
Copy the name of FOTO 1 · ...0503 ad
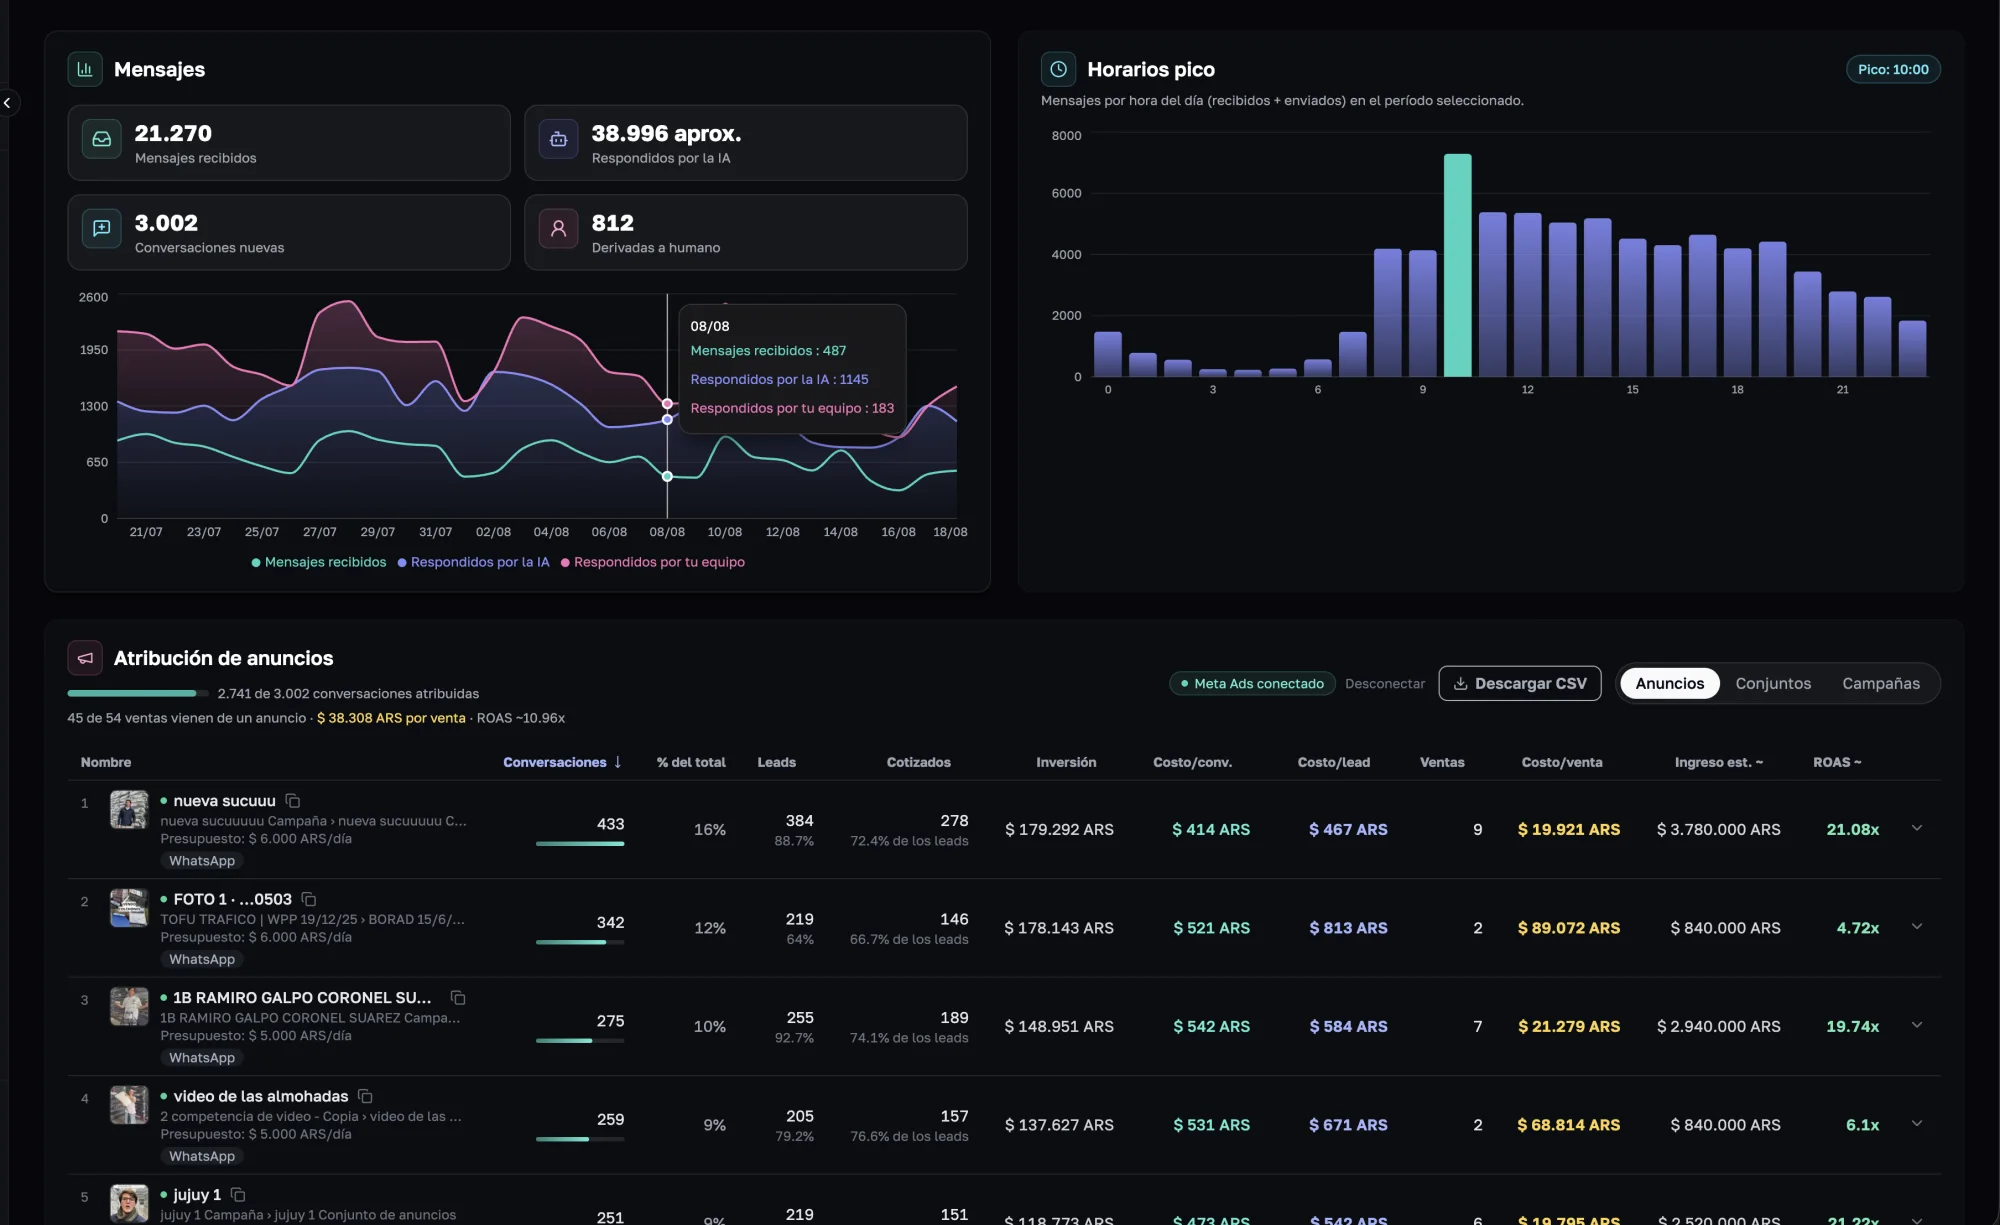point(309,899)
